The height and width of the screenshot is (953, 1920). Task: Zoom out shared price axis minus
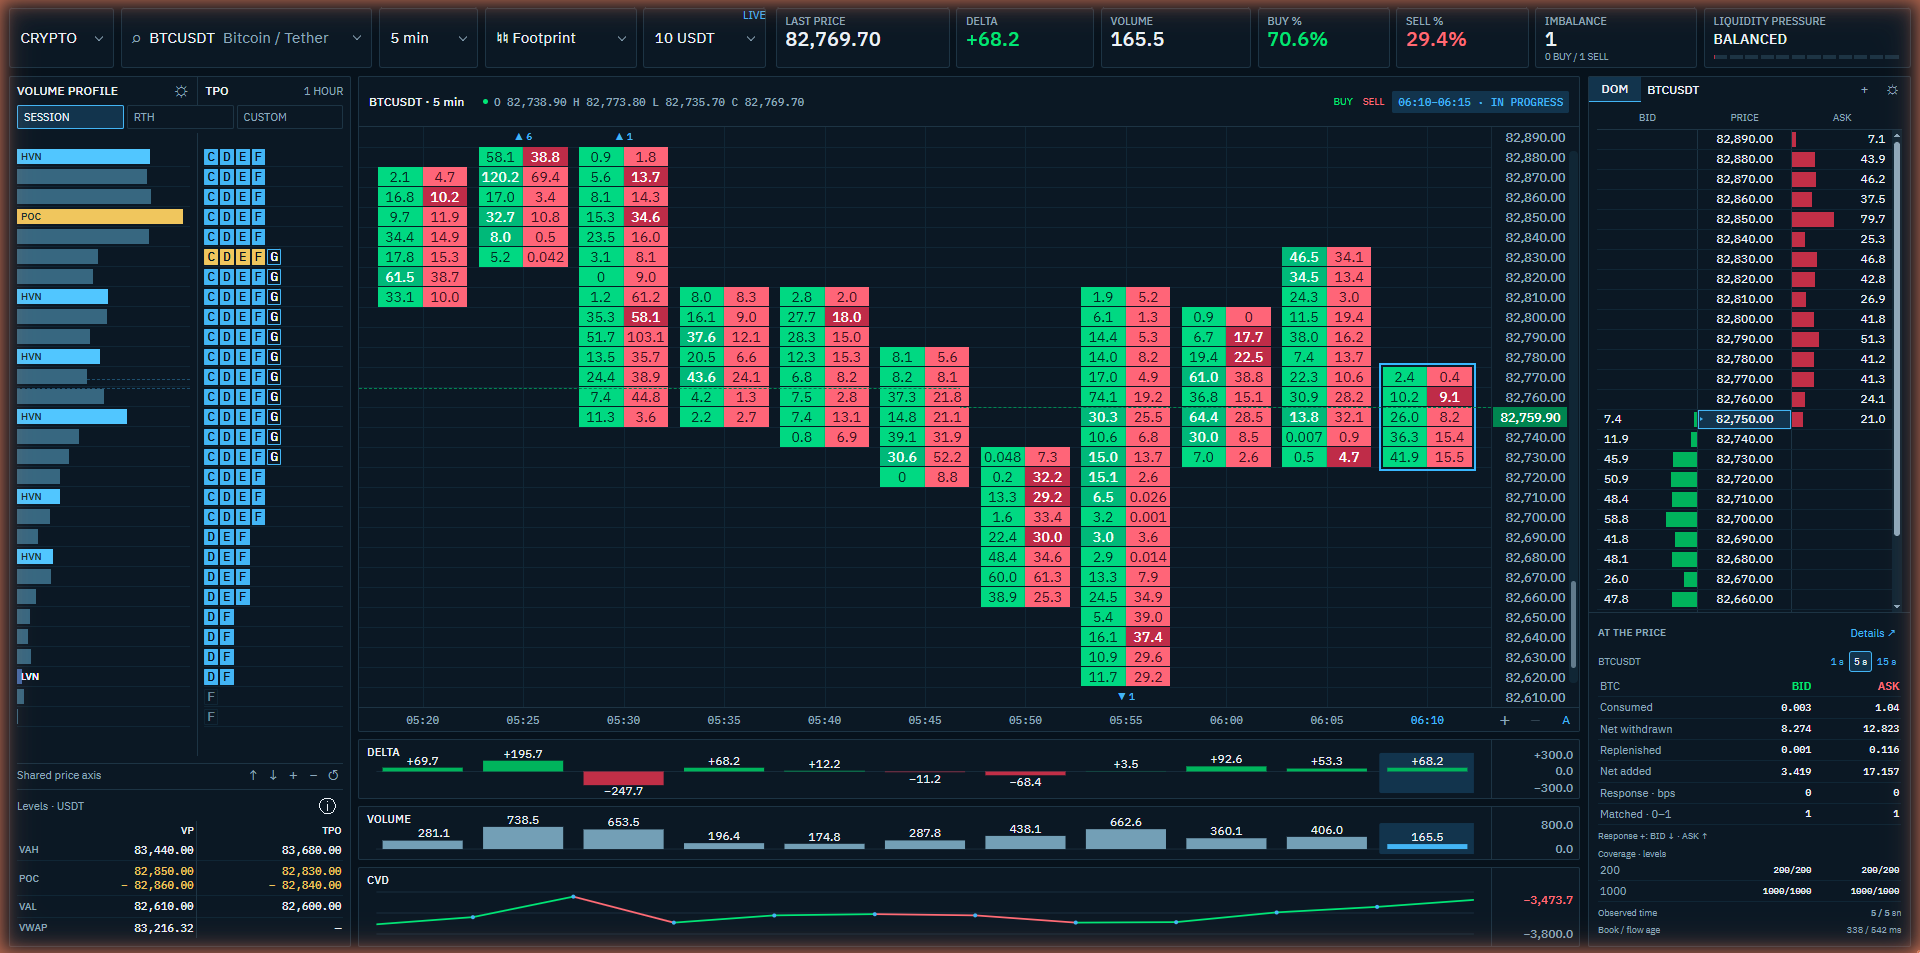tap(313, 775)
